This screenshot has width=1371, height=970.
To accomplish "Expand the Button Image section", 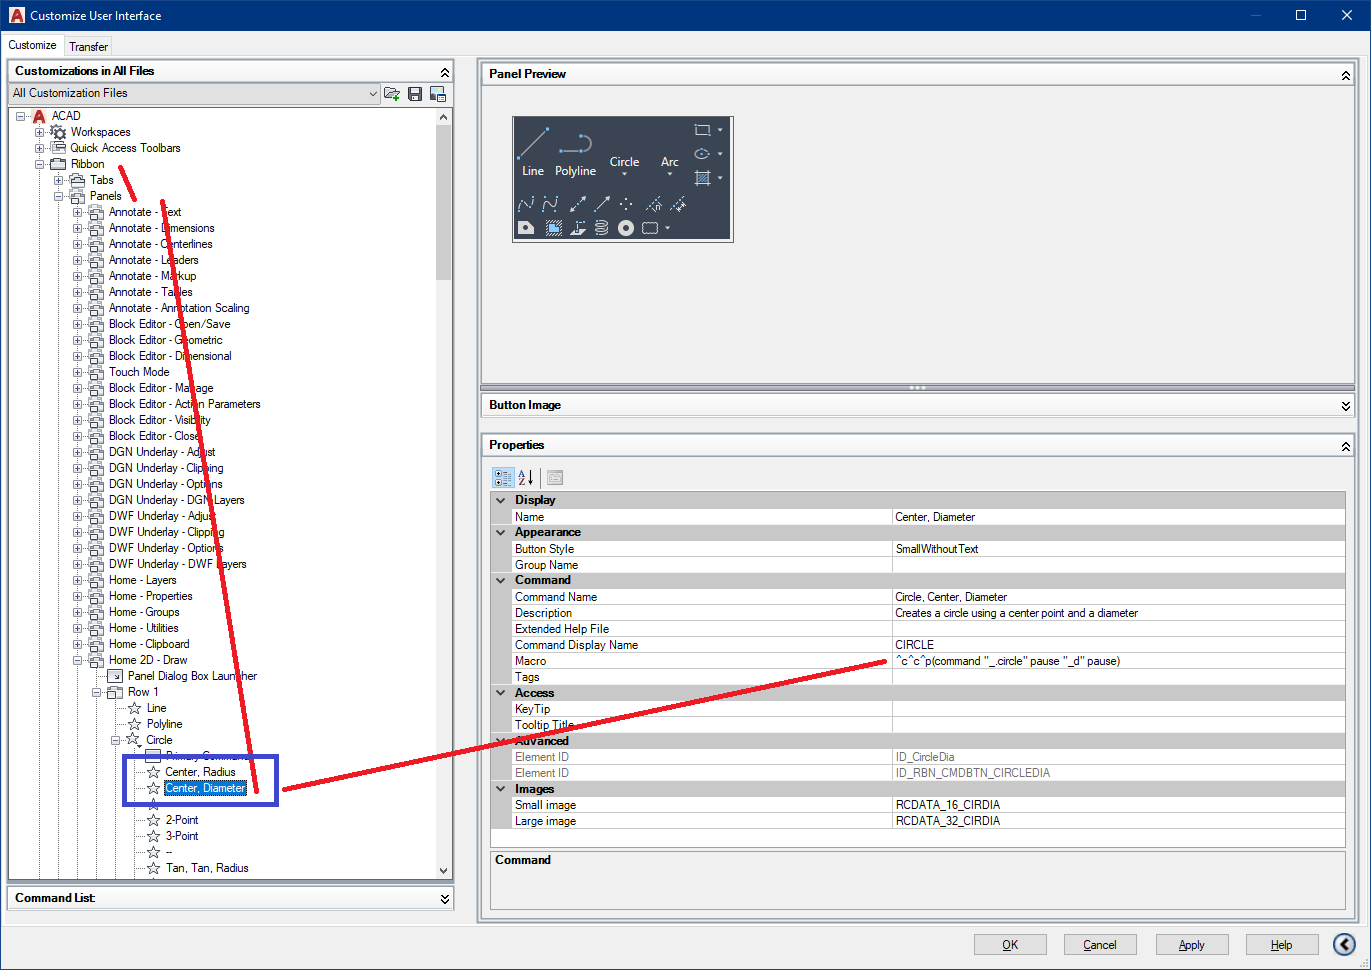I will tap(1345, 406).
